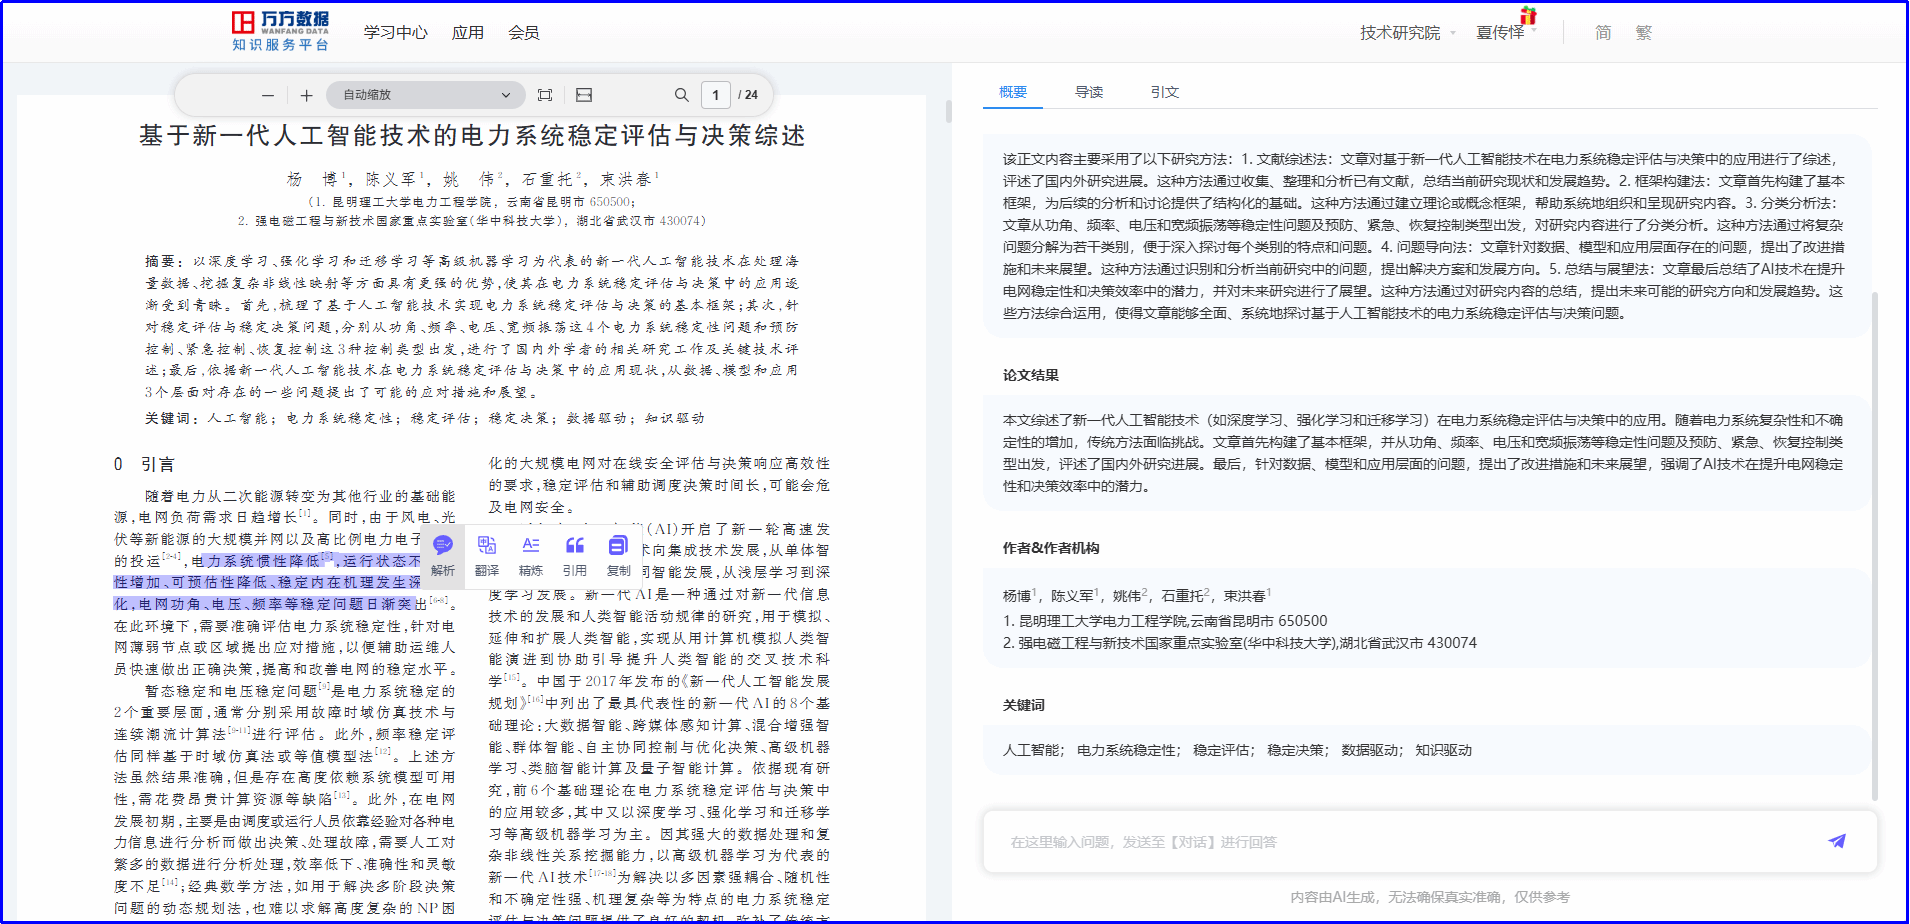Open the PDF search magnifier
Screen dimensions: 1910x924
coord(681,95)
